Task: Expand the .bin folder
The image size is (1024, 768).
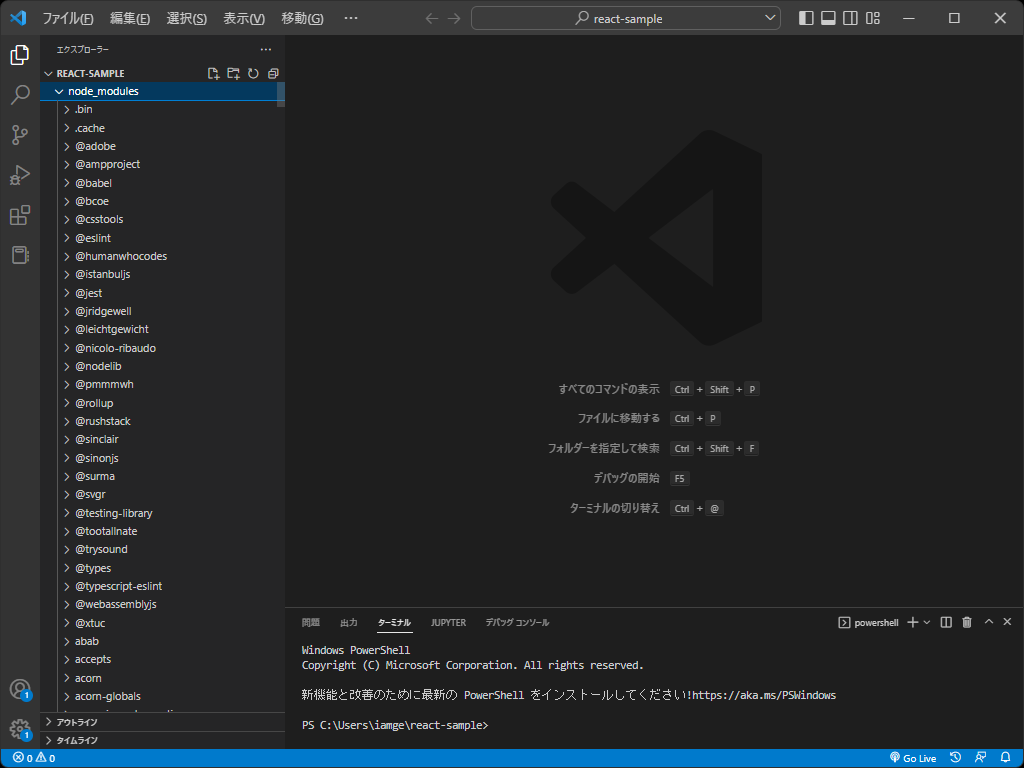Action: click(x=163, y=110)
